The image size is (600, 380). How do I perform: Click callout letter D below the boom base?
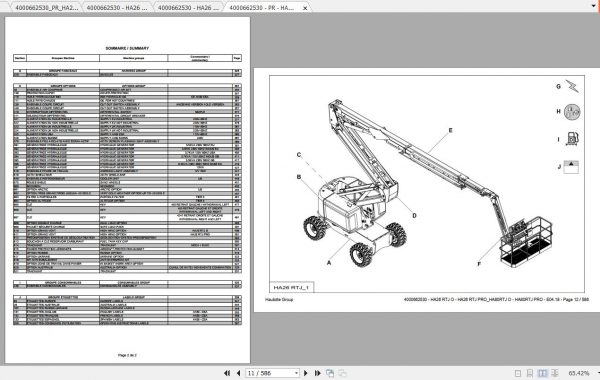pyautogui.click(x=414, y=215)
